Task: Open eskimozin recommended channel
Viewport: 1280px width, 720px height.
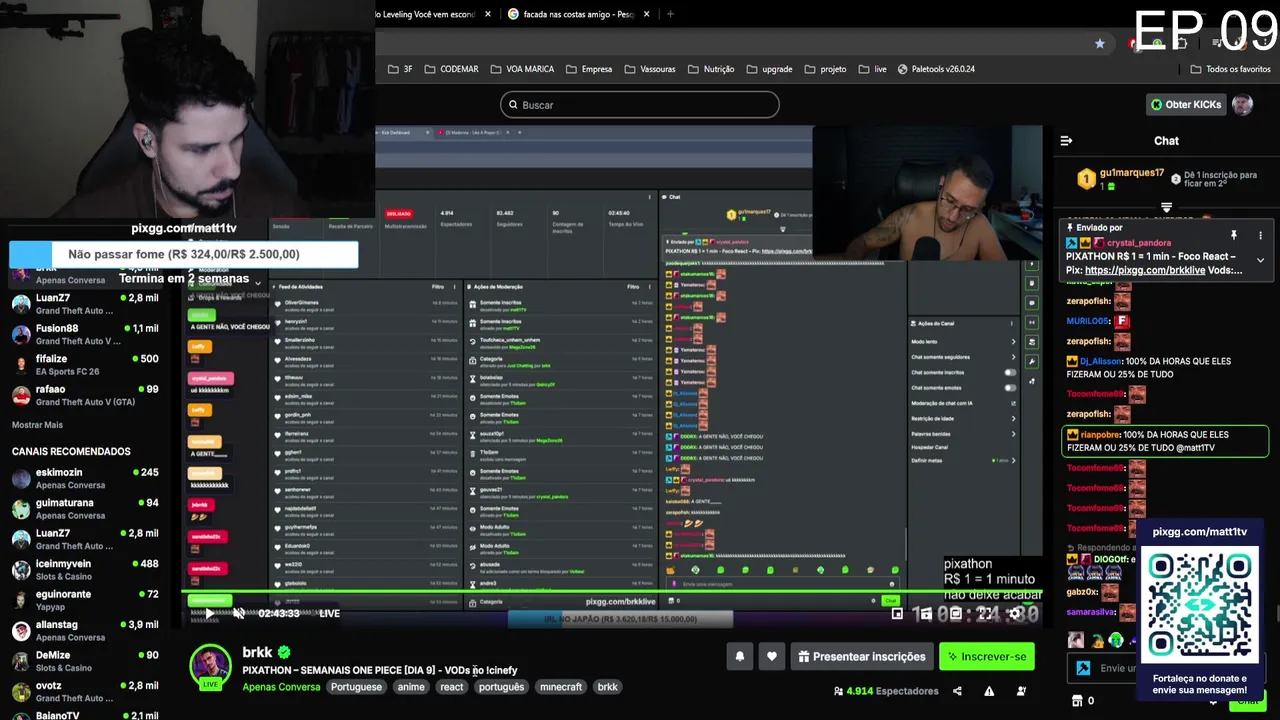Action: tap(86, 478)
